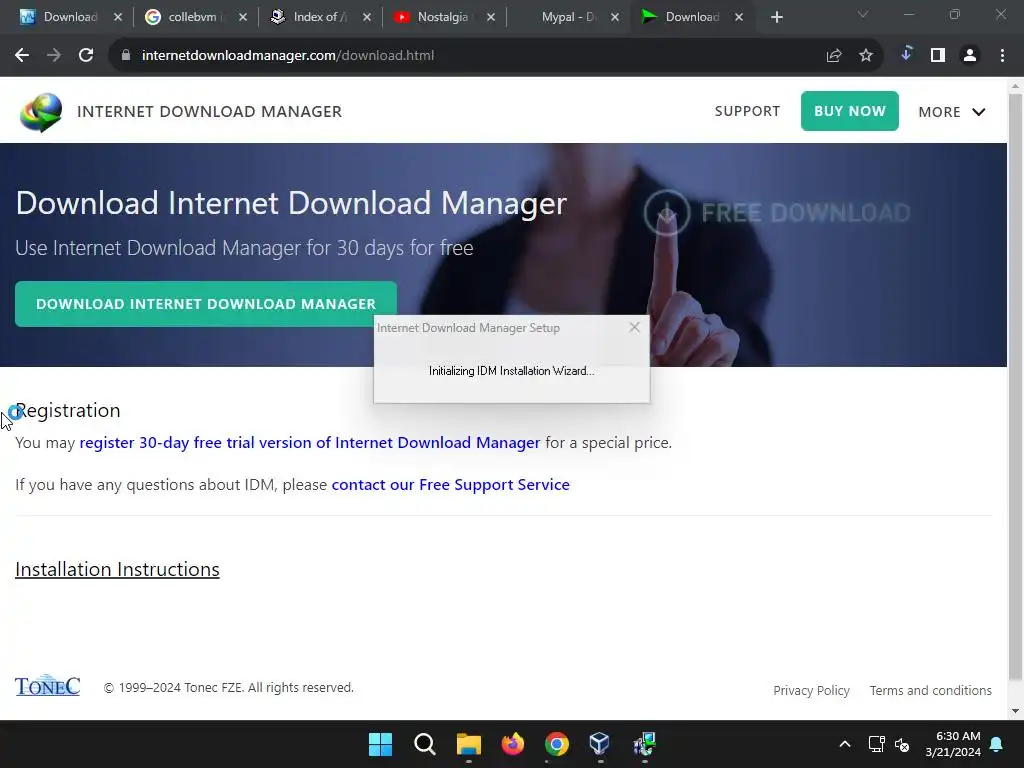Open the tab search chevron
The width and height of the screenshot is (1024, 768).
tap(863, 14)
